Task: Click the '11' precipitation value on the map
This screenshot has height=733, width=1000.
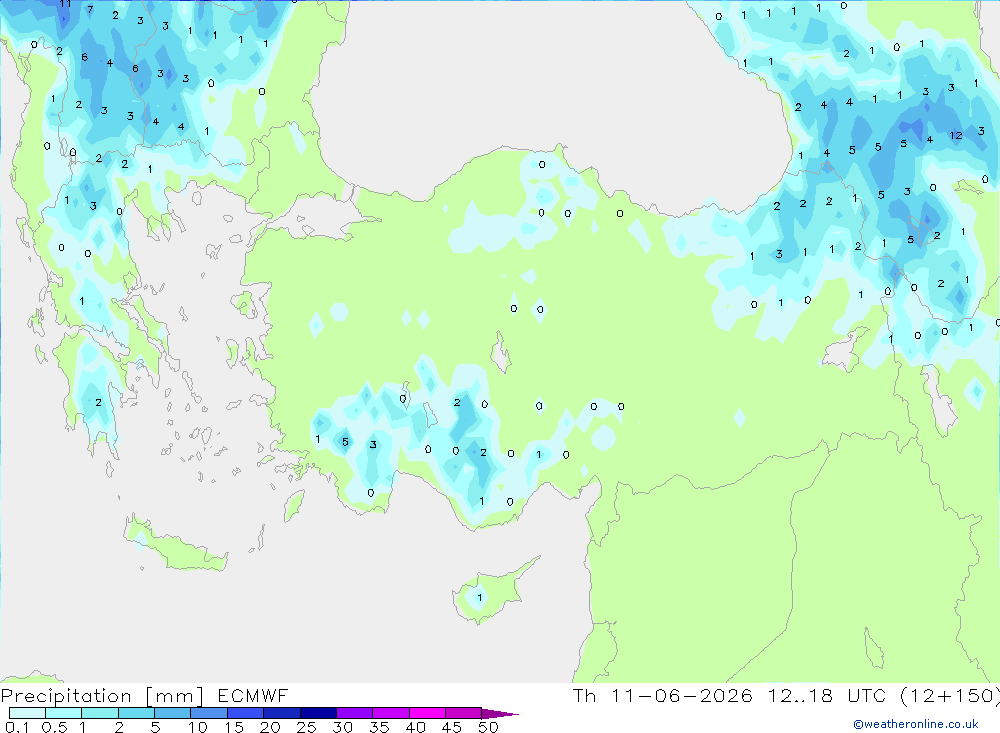Action: (x=64, y=4)
